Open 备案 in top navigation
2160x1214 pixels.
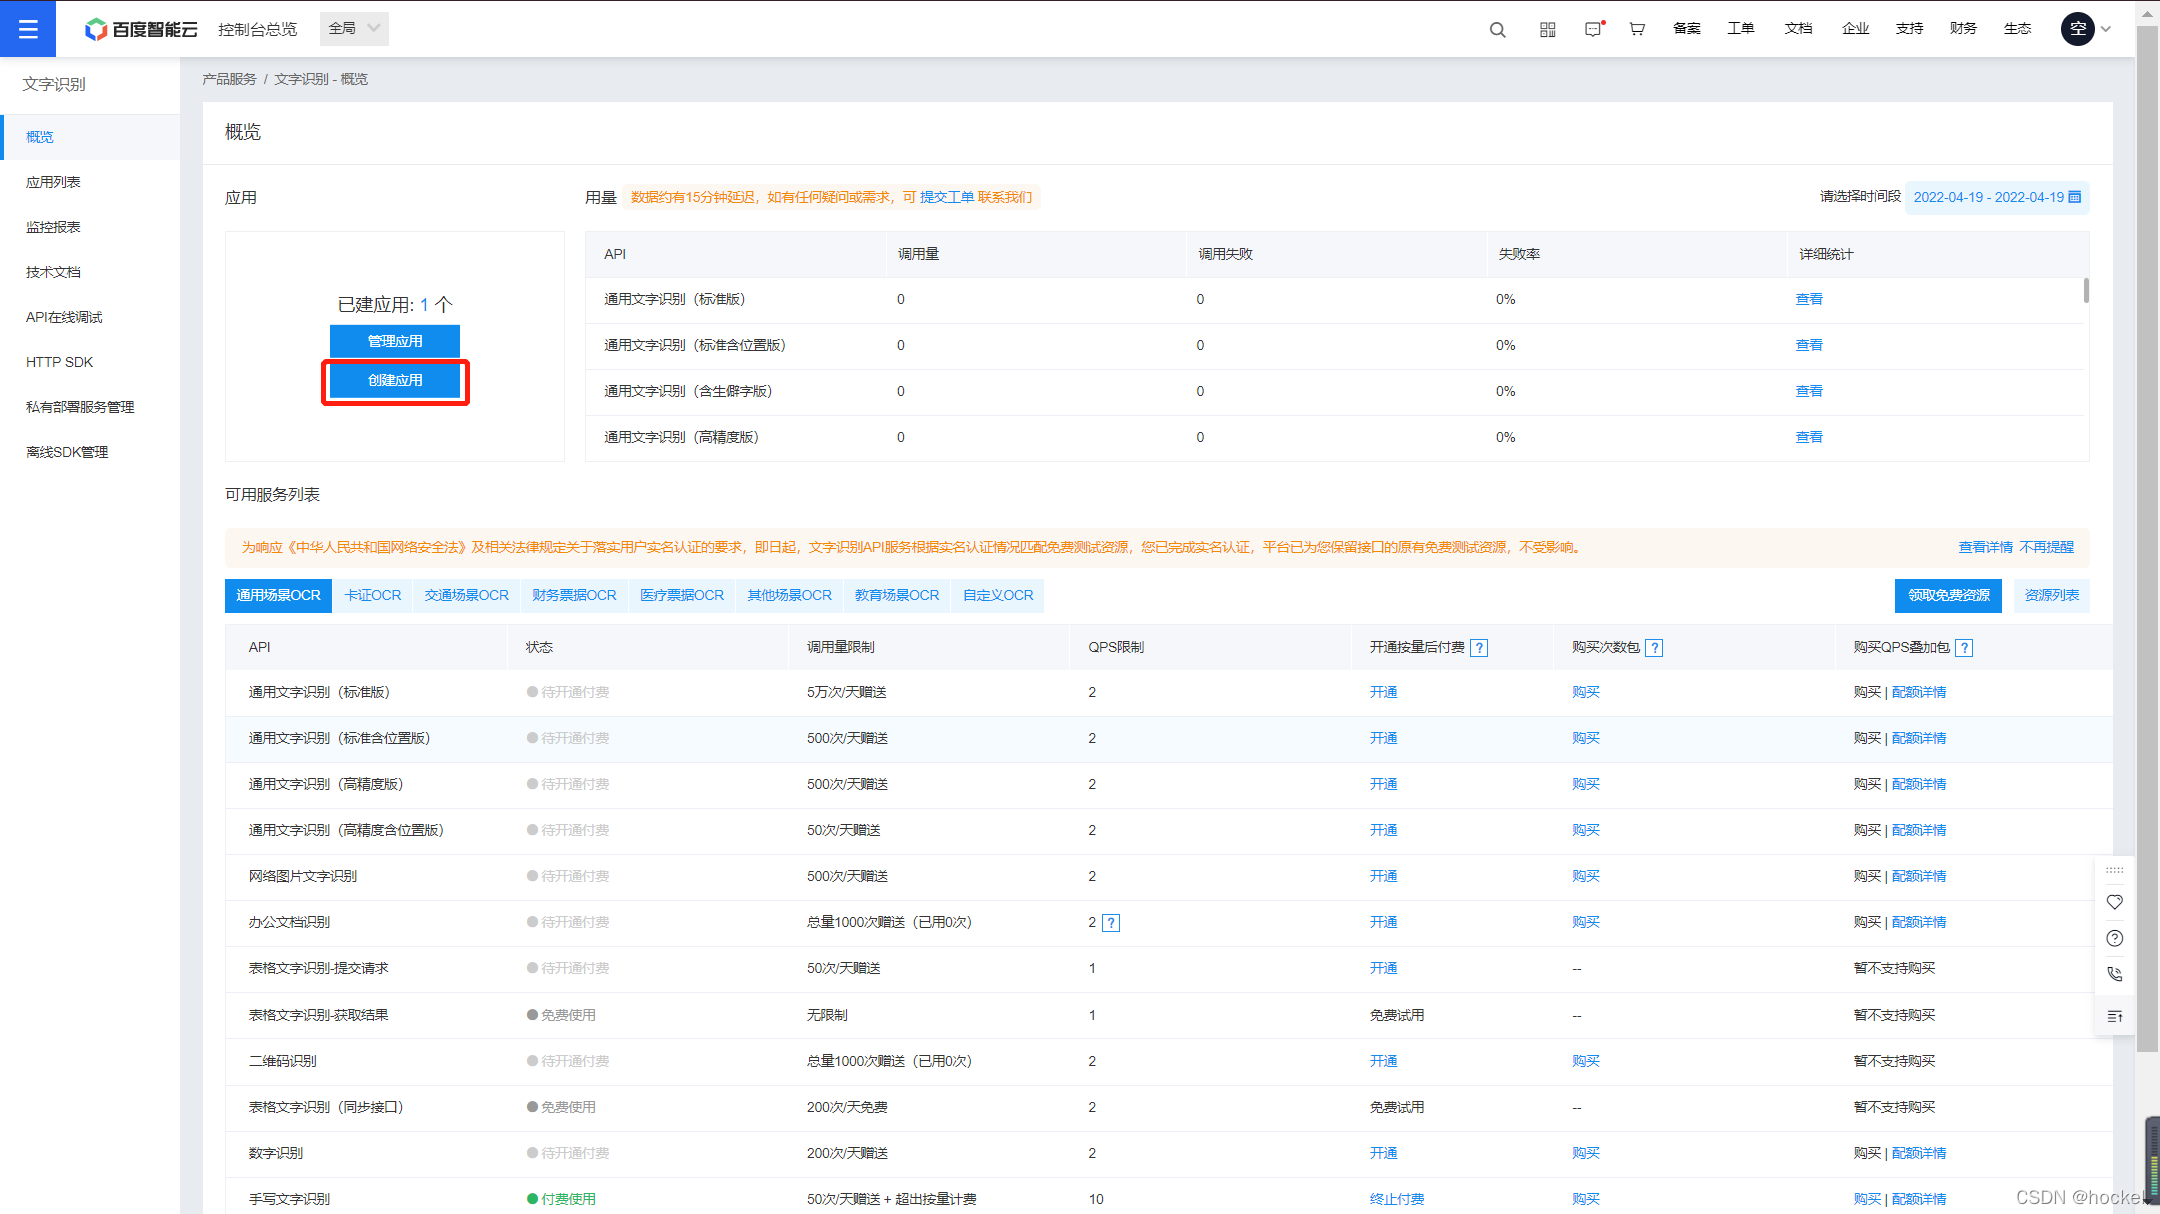click(x=1686, y=29)
